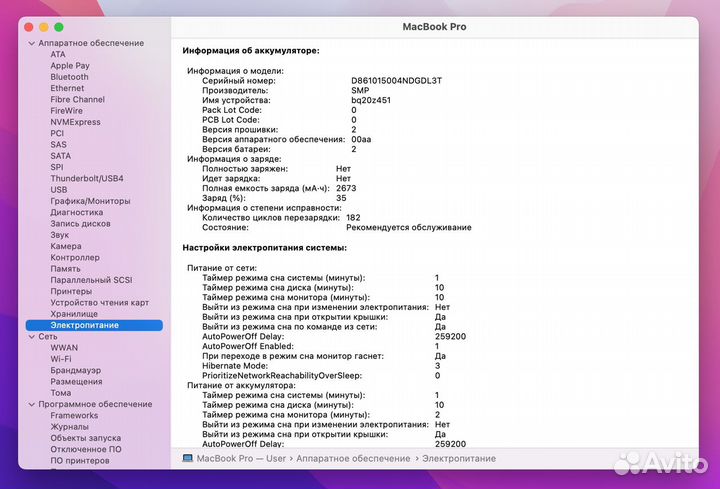Close the System Information window
Image resolution: width=720 pixels, height=489 pixels.
pyautogui.click(x=28, y=28)
